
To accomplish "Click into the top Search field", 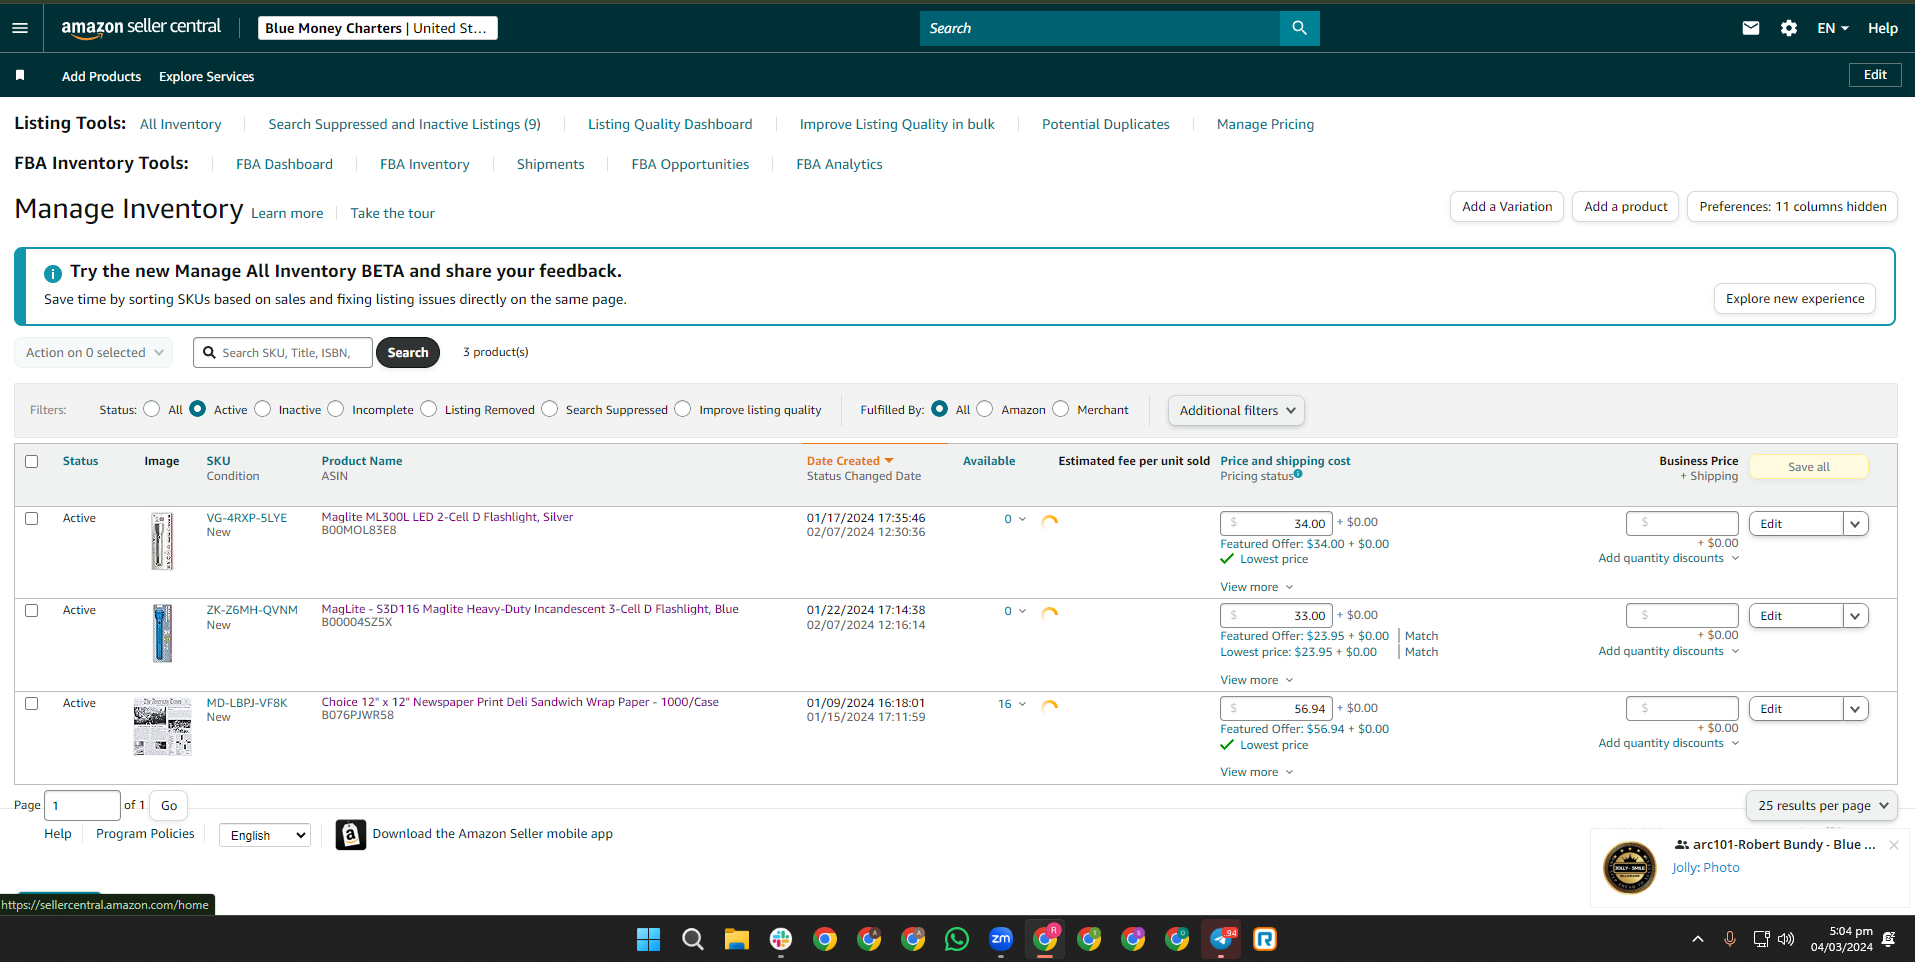I will point(1100,28).
